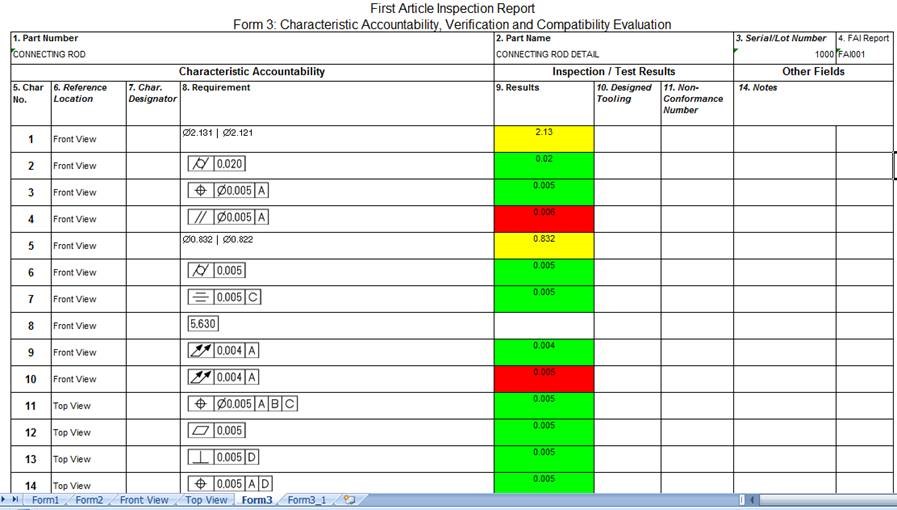Select the red result cell in row 4
The image size is (897, 510).
click(544, 218)
